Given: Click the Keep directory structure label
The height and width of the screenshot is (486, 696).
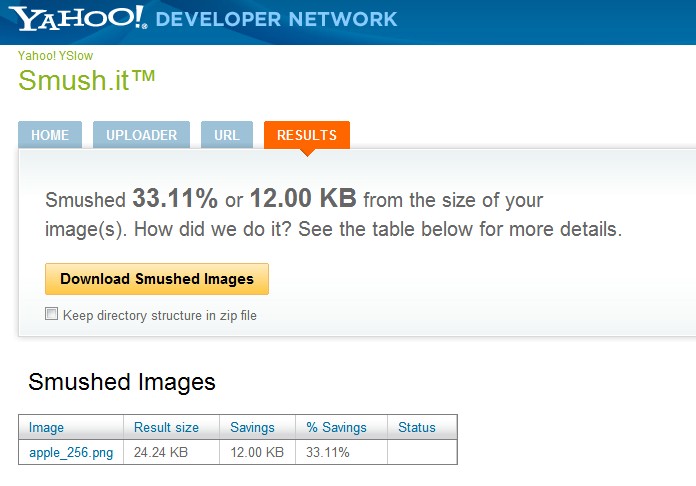Looking at the screenshot, I should (160, 316).
